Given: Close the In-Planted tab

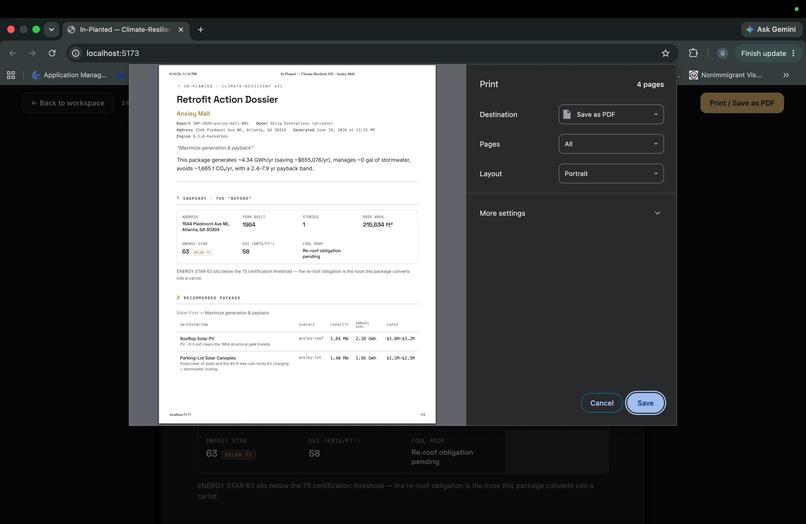Looking at the screenshot, I should pyautogui.click(x=181, y=30).
